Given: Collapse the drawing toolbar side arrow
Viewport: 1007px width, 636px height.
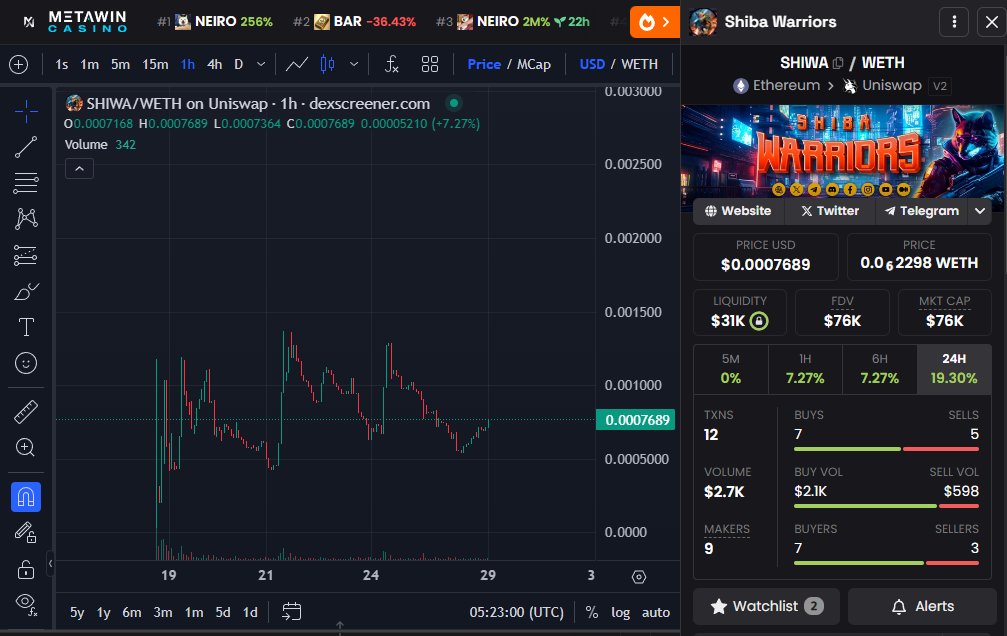Looking at the screenshot, I should pos(50,563).
